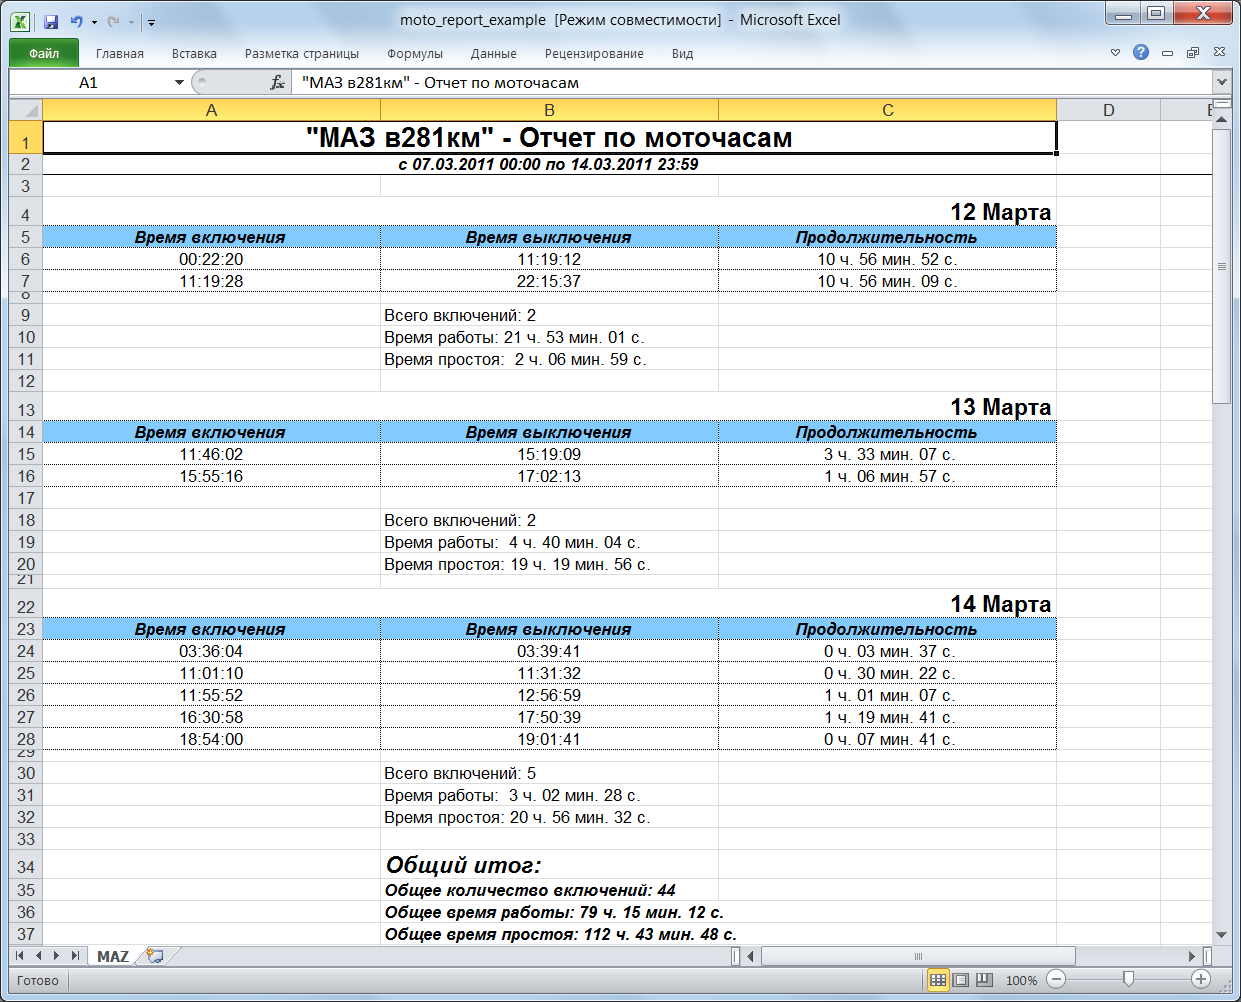Image resolution: width=1241 pixels, height=1002 pixels.
Task: Click the zoom out minus button
Action: [x=1057, y=980]
